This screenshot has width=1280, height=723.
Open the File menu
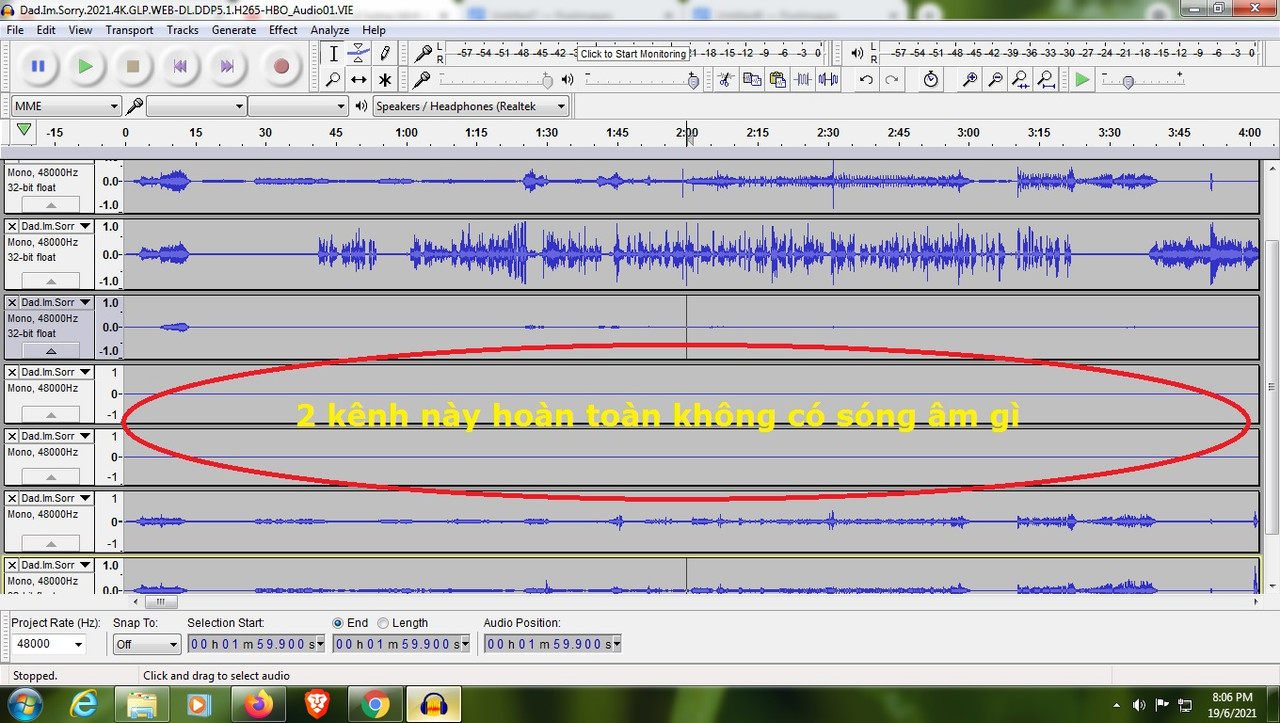pos(15,30)
